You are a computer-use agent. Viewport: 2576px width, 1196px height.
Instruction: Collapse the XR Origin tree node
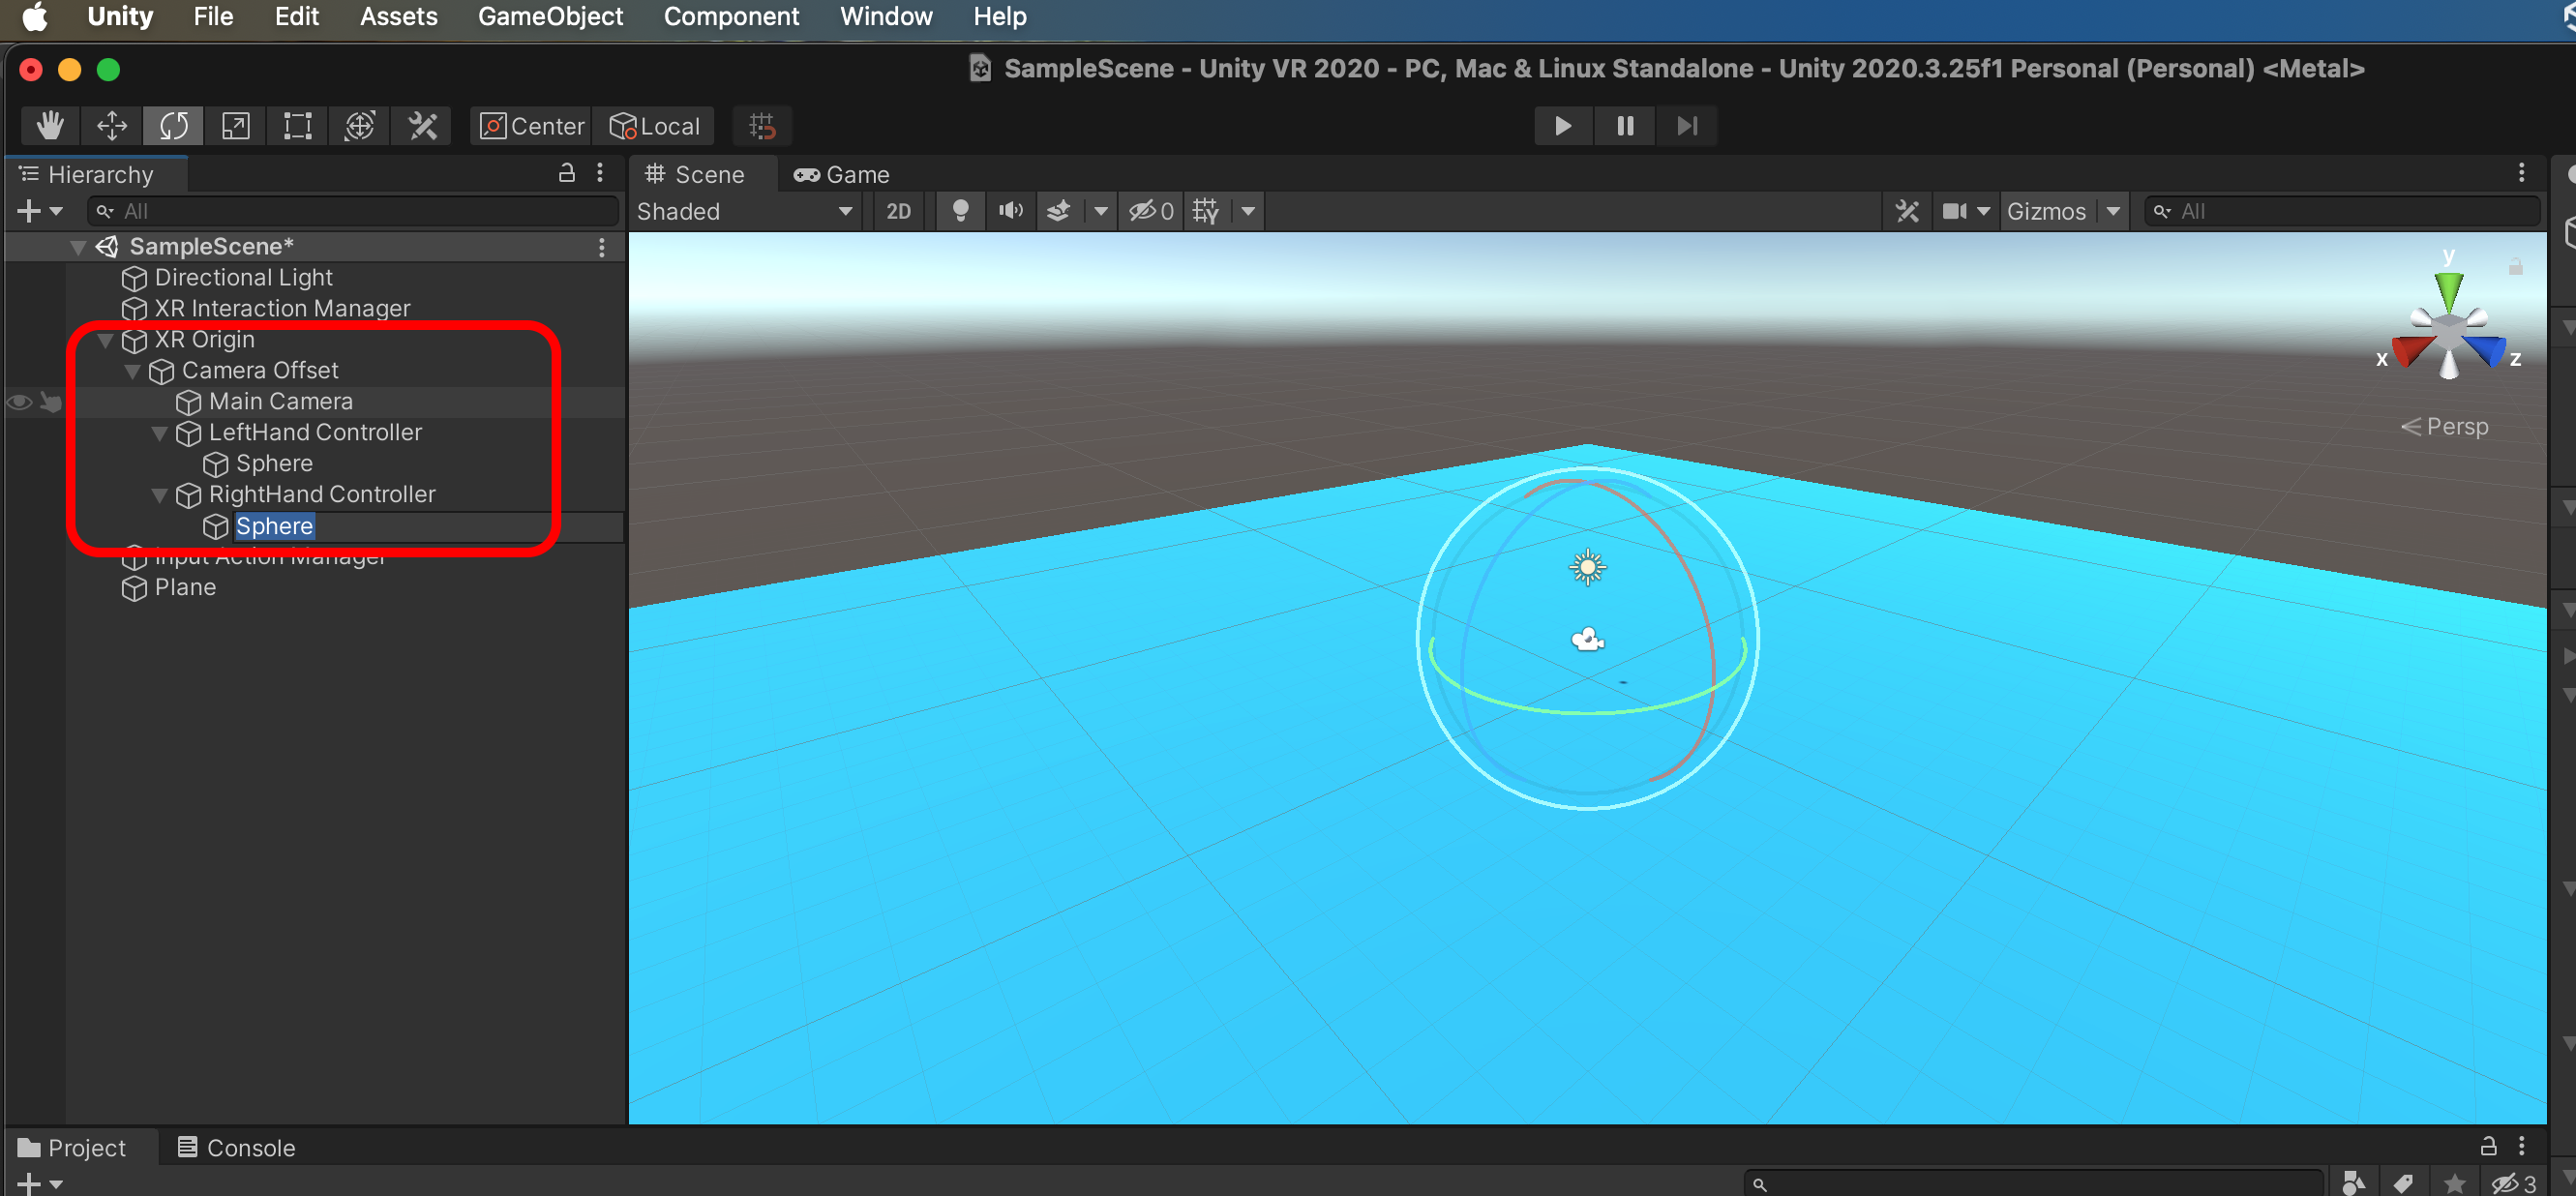click(x=105, y=340)
